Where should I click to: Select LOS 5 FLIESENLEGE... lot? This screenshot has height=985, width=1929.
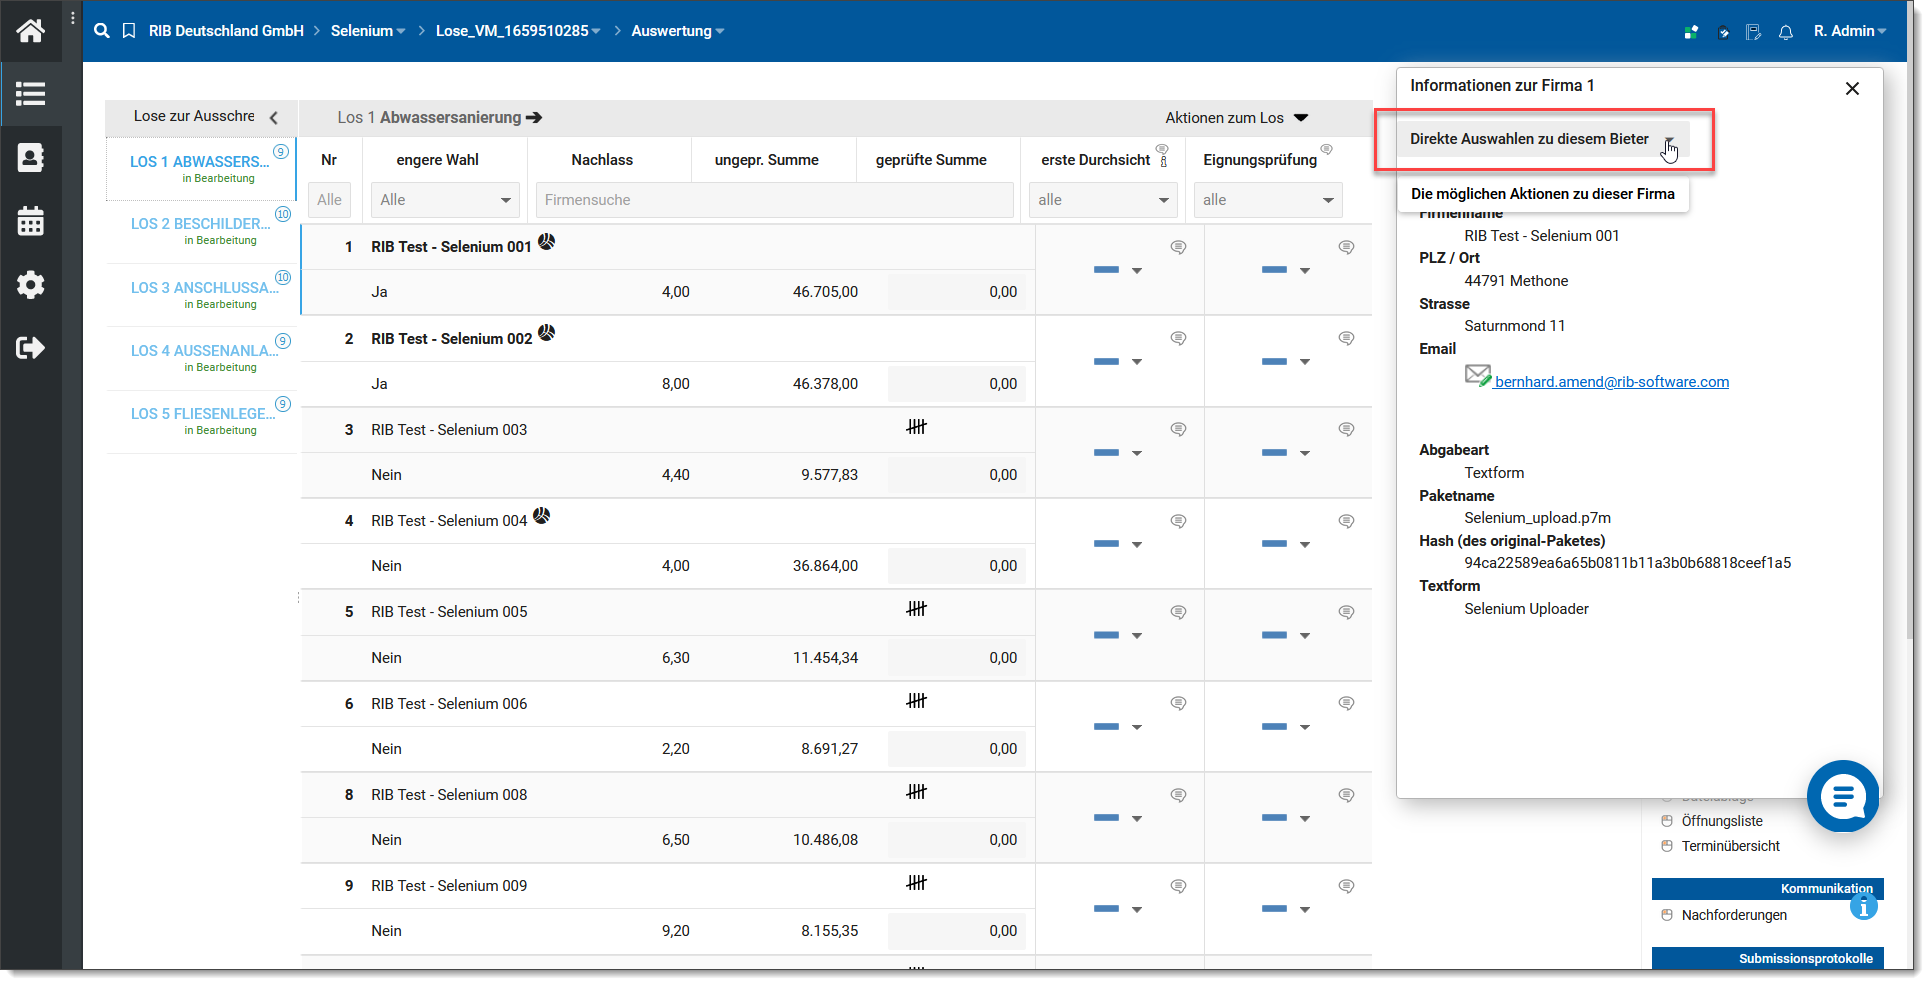pyautogui.click(x=201, y=420)
